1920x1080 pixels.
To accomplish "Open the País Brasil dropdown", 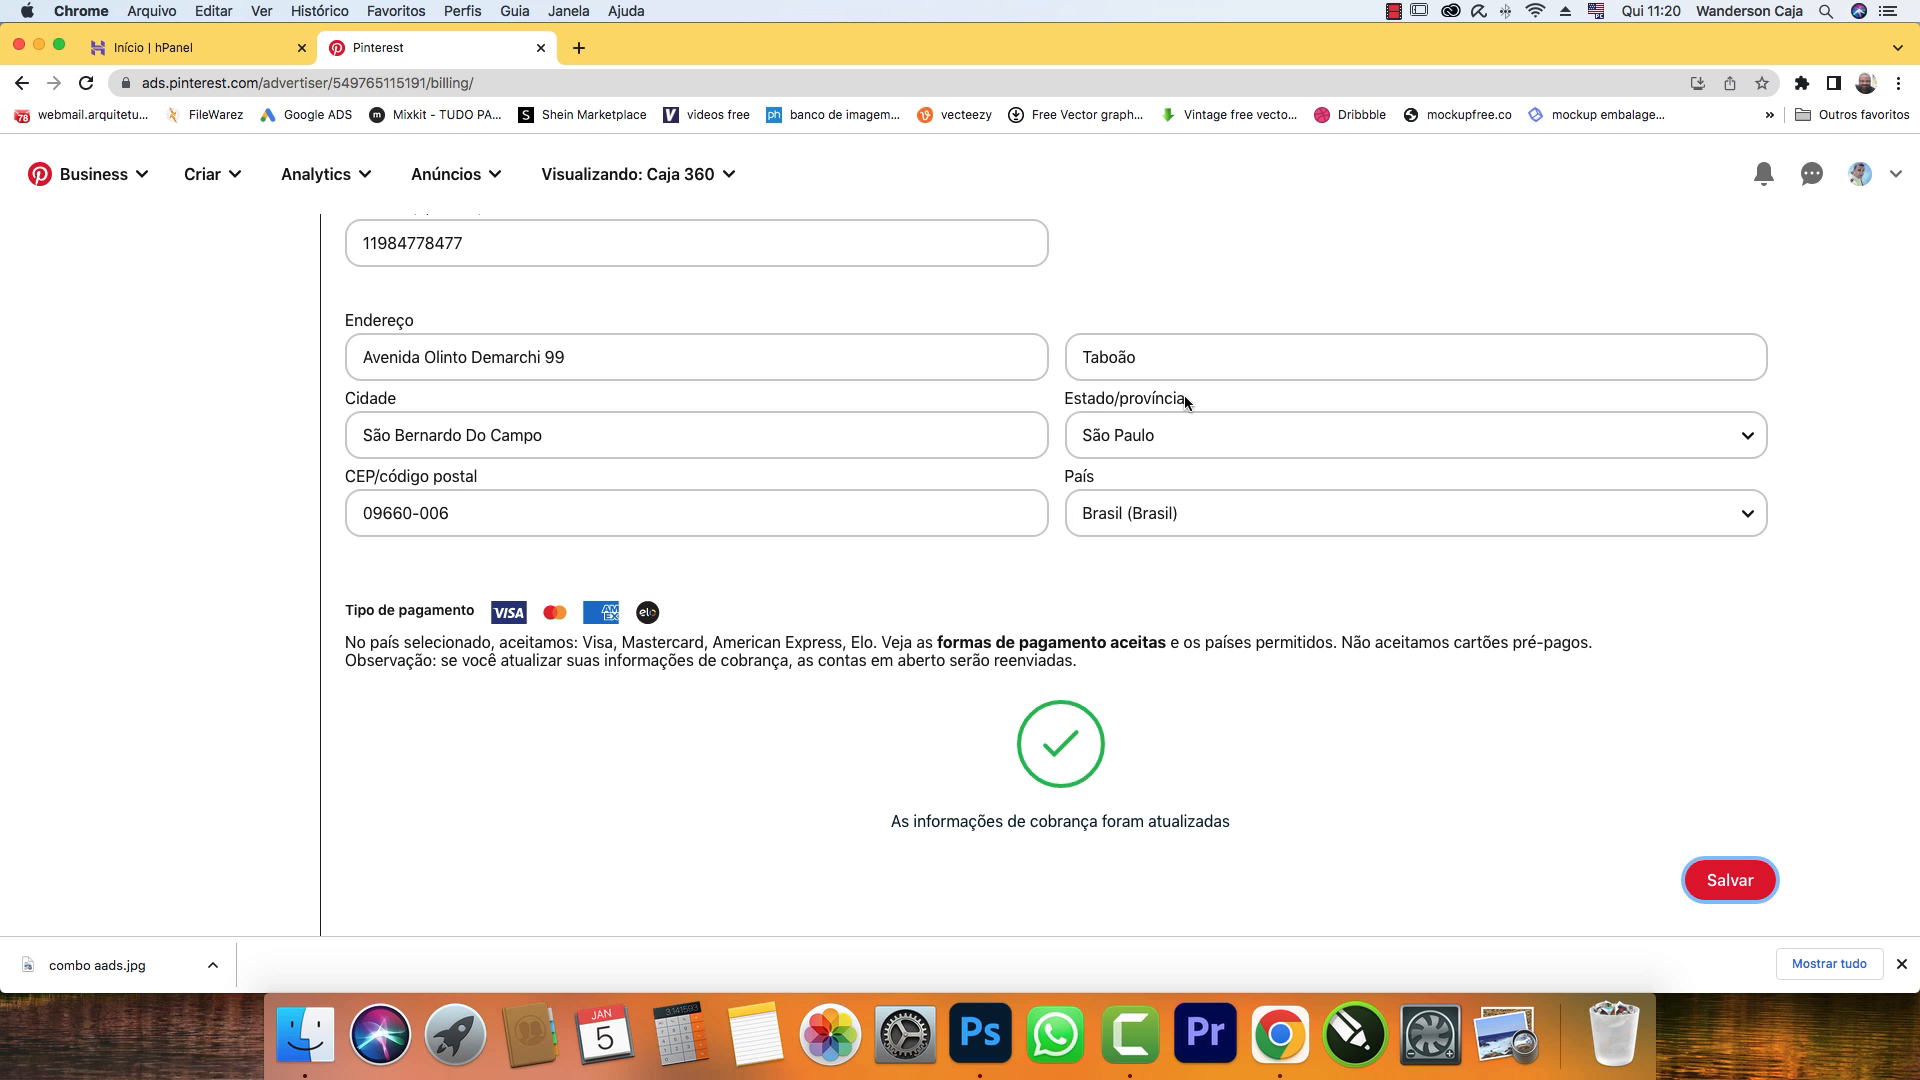I will point(1415,513).
